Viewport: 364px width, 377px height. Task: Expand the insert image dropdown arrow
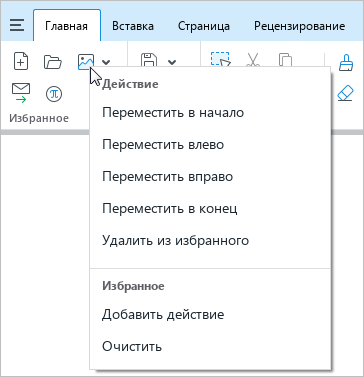pos(106,62)
